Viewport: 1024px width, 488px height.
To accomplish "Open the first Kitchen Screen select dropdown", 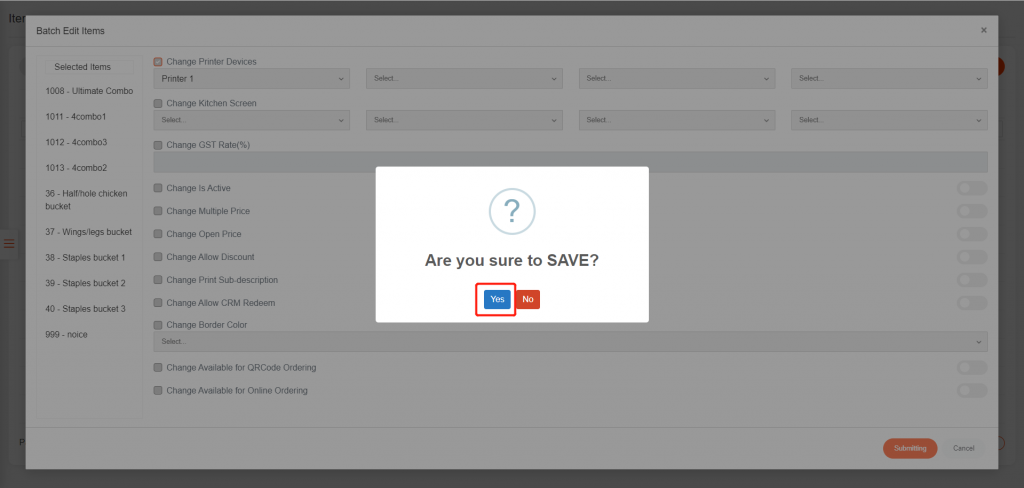I will [x=253, y=120].
